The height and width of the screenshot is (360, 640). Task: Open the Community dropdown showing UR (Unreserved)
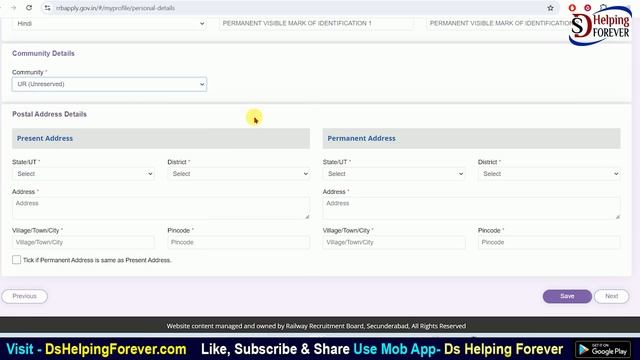click(109, 84)
